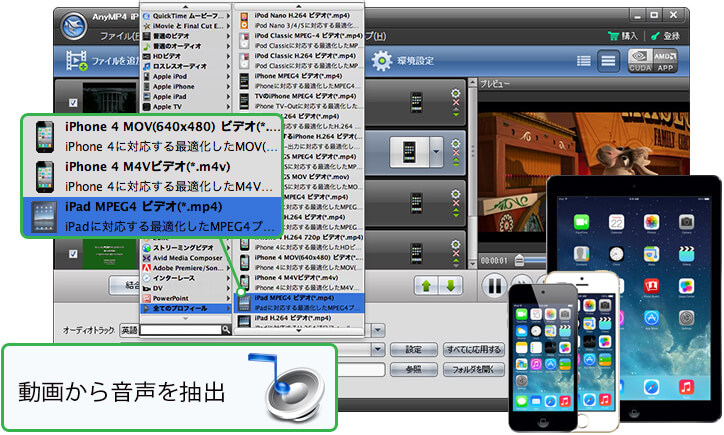Open settings gear on top file row

click(456, 93)
